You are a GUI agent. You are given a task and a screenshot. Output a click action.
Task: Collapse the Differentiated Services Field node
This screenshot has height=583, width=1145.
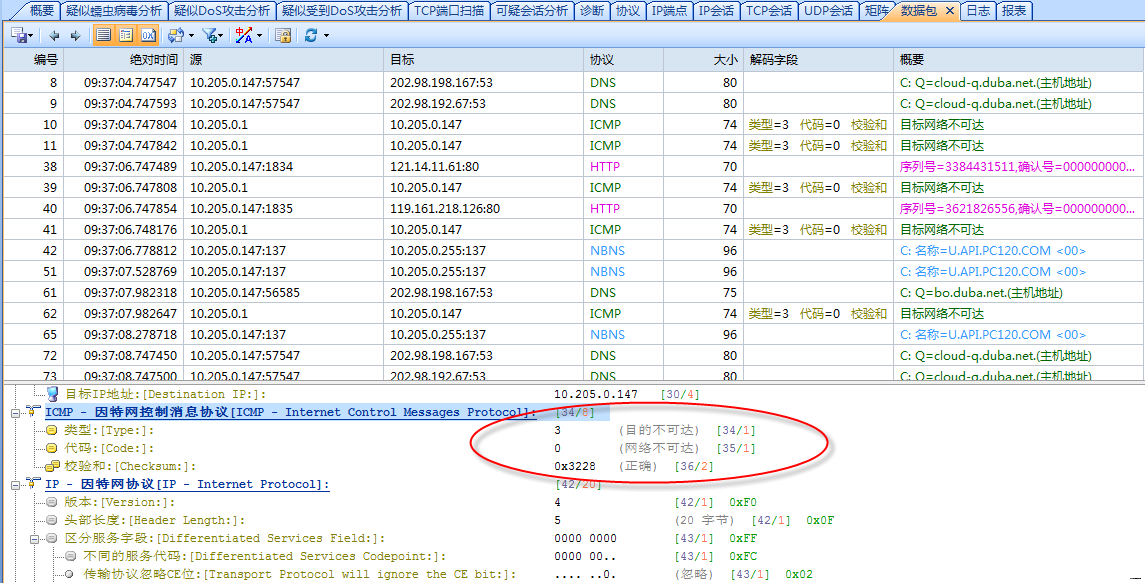click(35, 538)
